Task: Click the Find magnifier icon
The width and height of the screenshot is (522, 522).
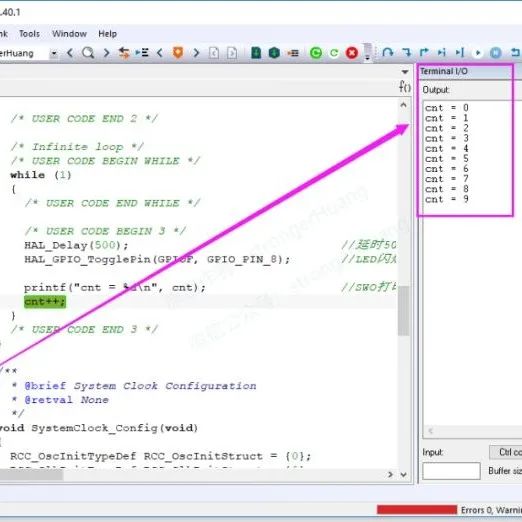Action: (88, 53)
